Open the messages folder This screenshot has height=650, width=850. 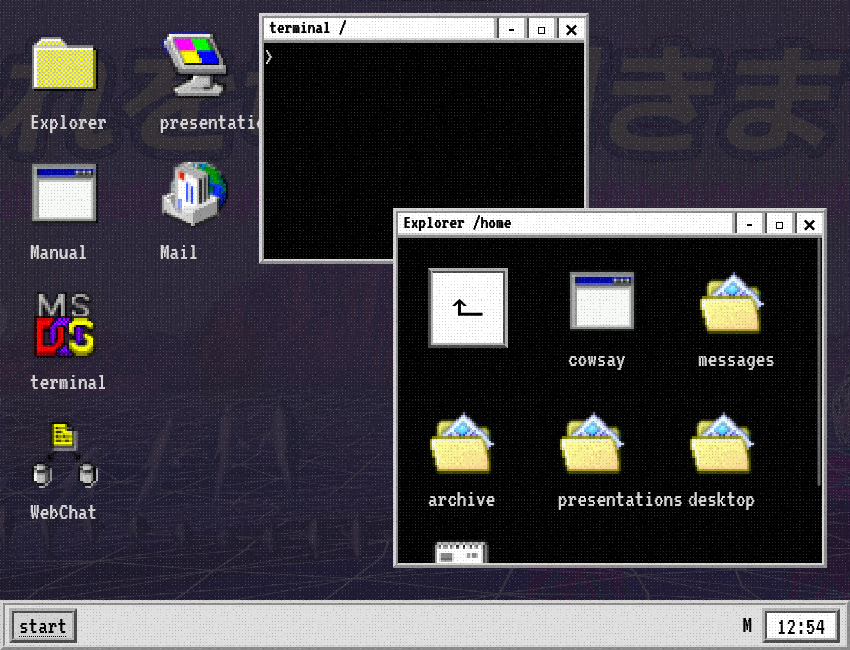[733, 305]
